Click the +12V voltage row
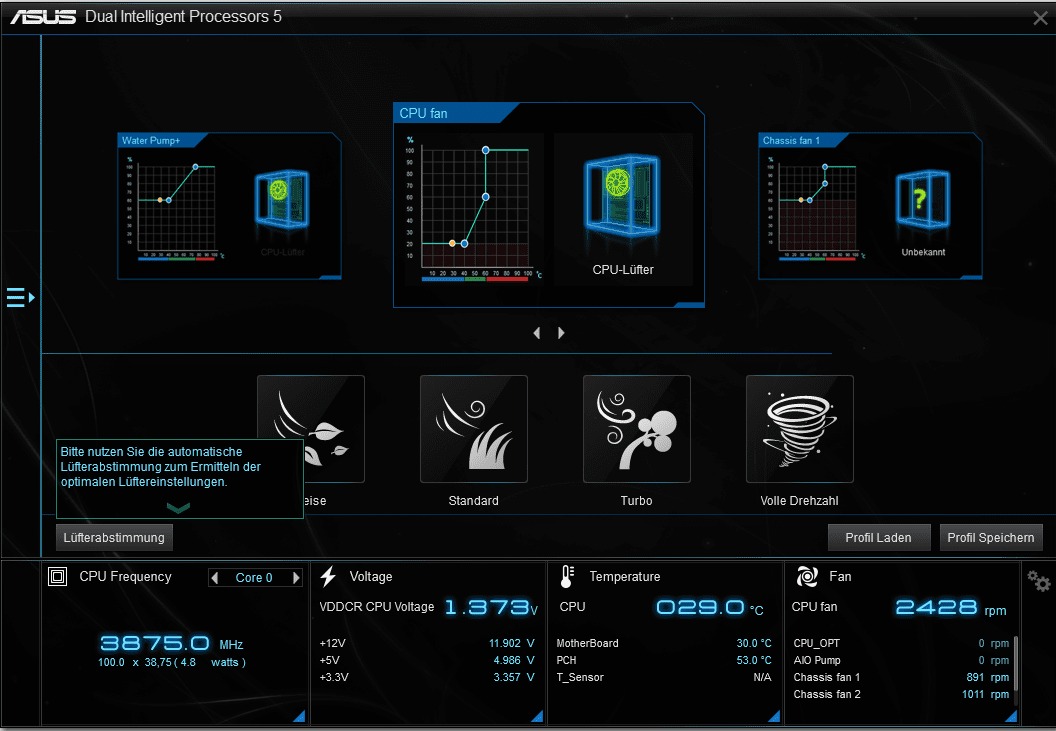Image resolution: width=1056 pixels, height=731 pixels. (x=427, y=643)
